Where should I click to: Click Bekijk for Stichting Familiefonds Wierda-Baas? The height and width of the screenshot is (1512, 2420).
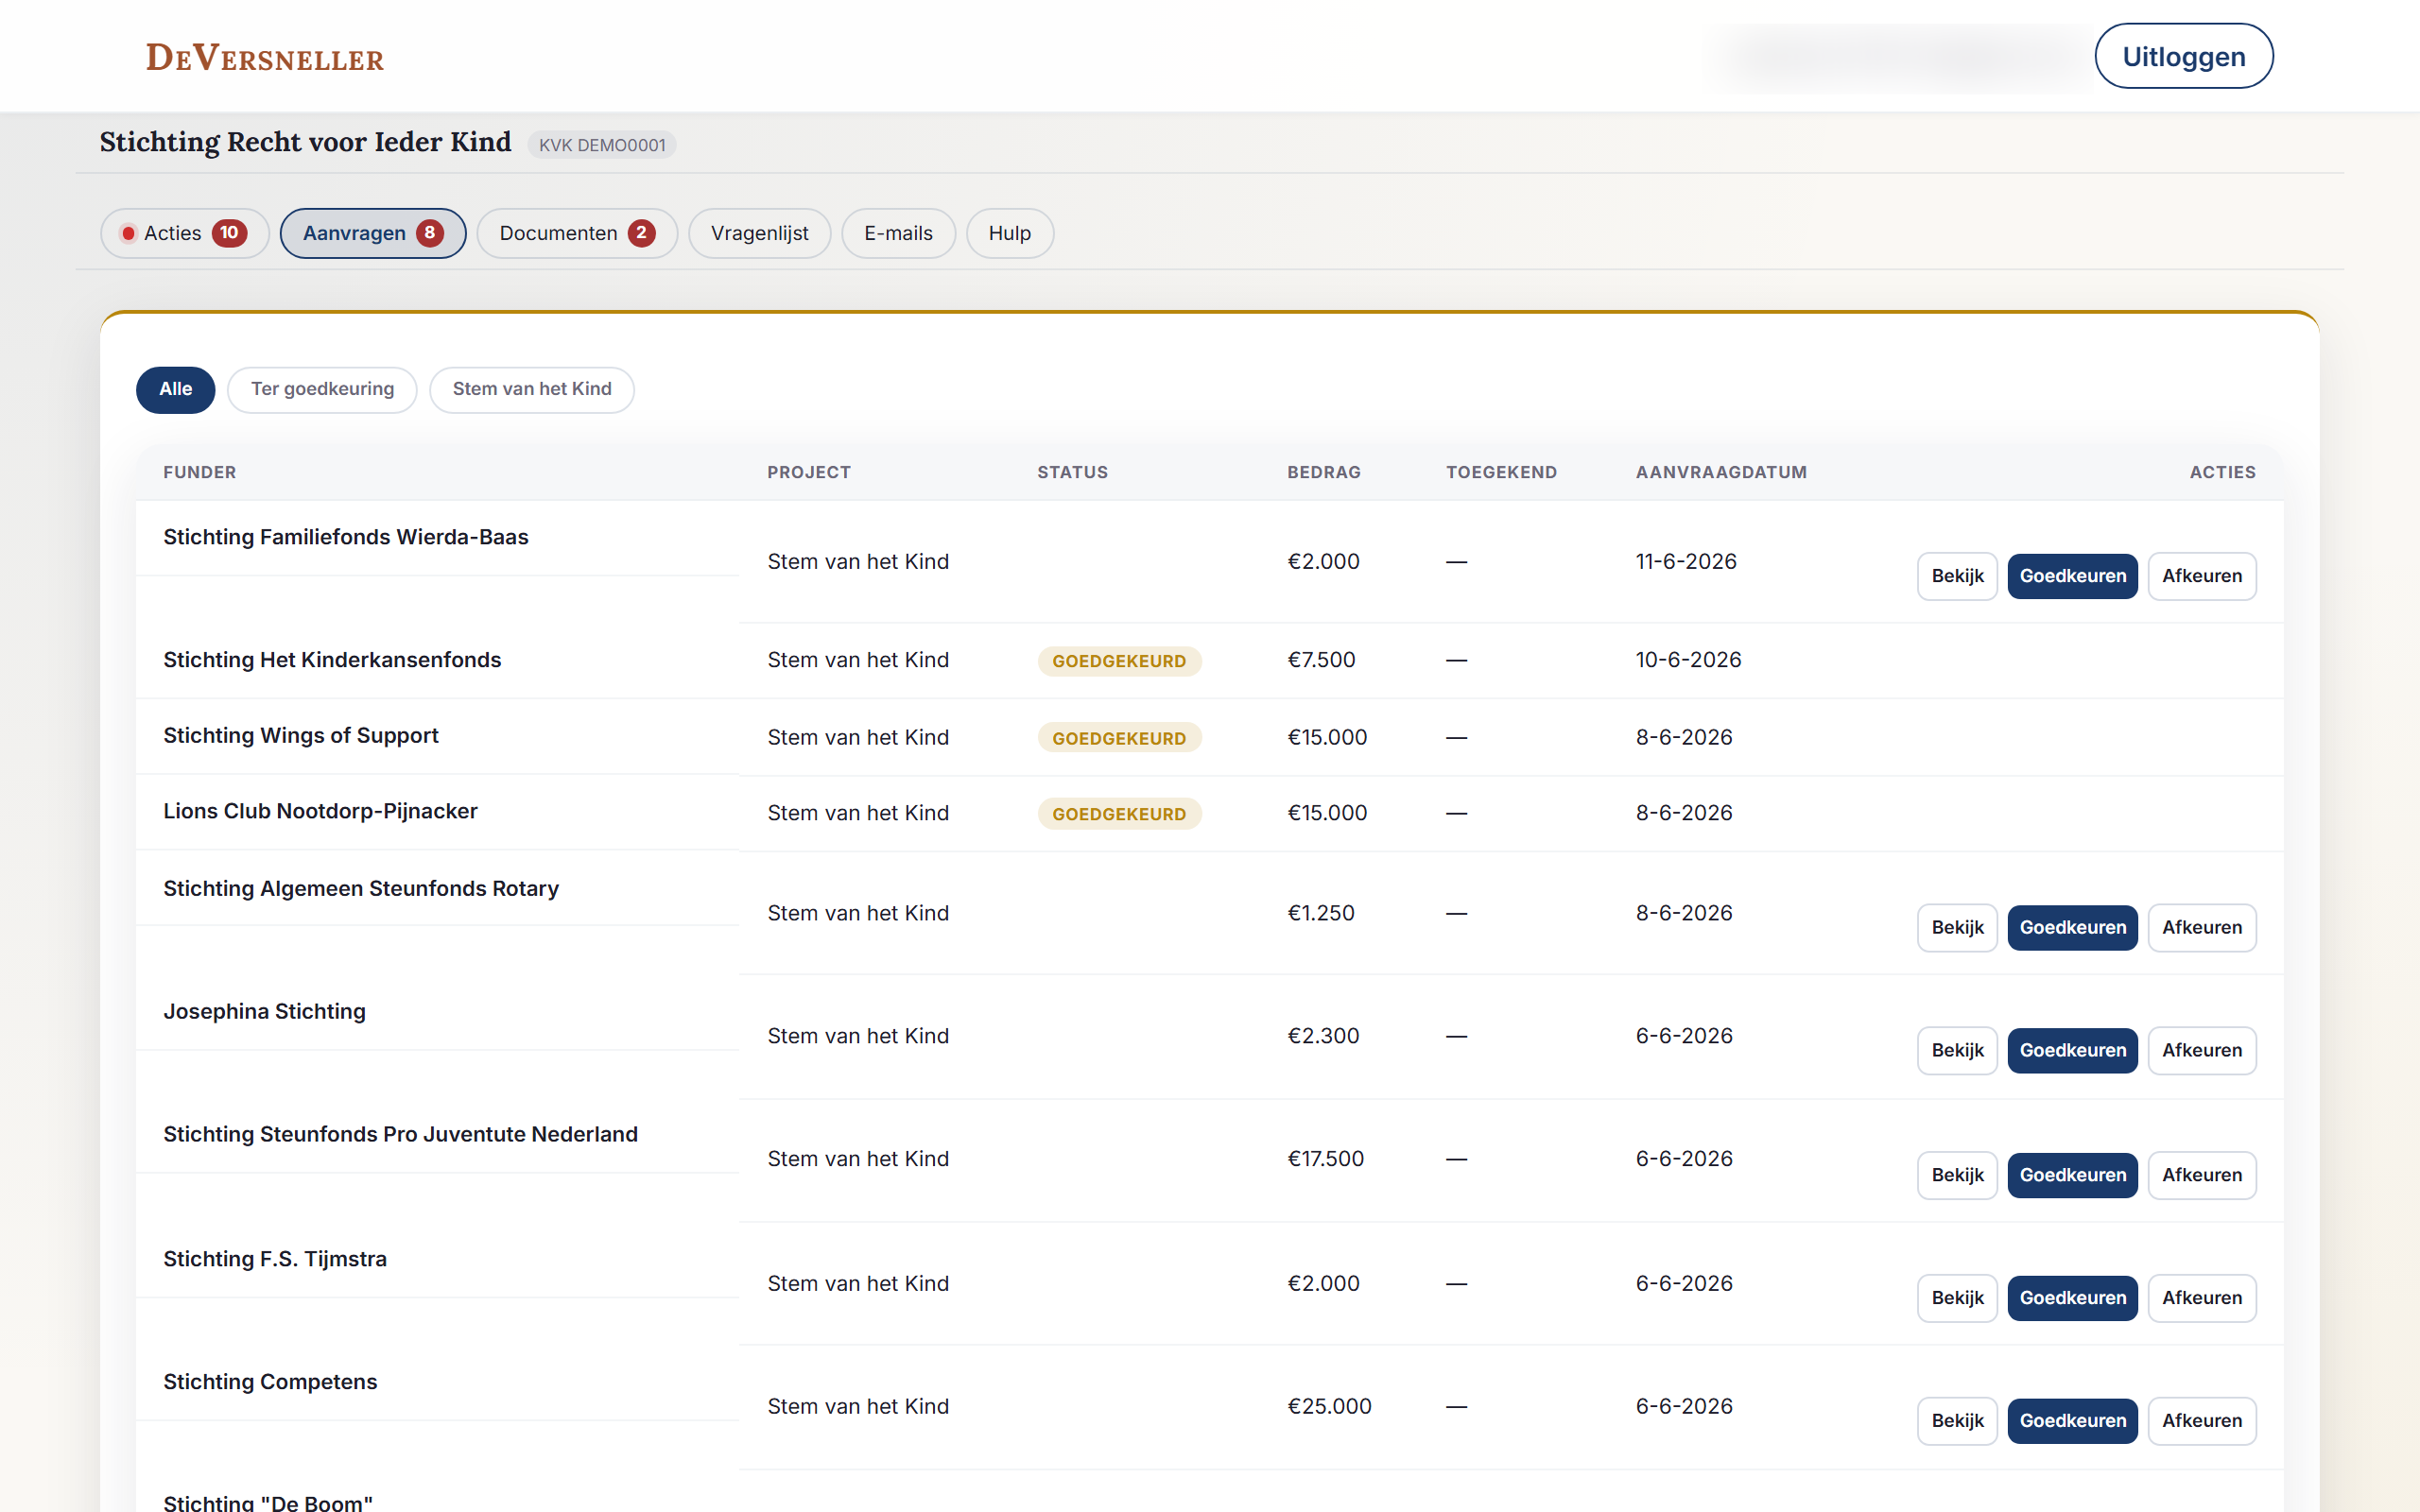(1957, 576)
